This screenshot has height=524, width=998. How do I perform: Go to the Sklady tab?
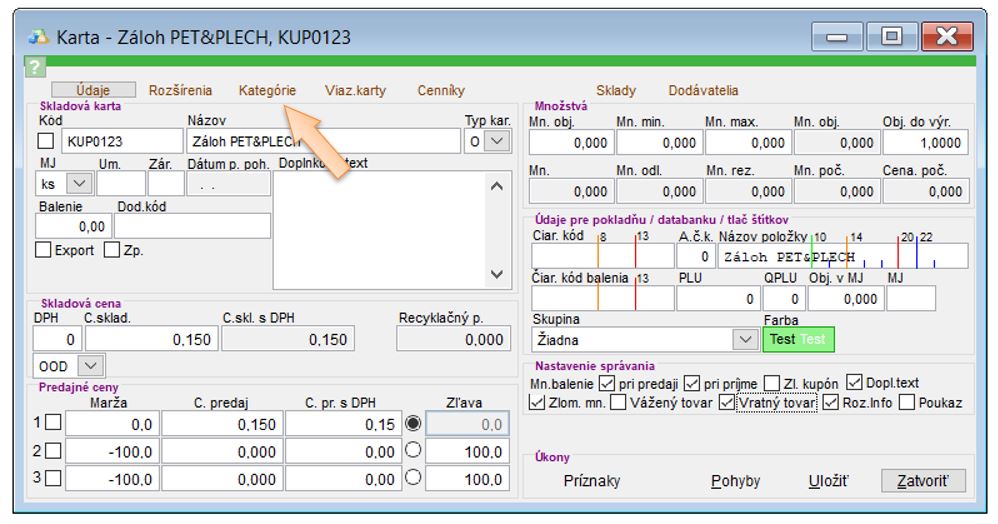coord(615,90)
